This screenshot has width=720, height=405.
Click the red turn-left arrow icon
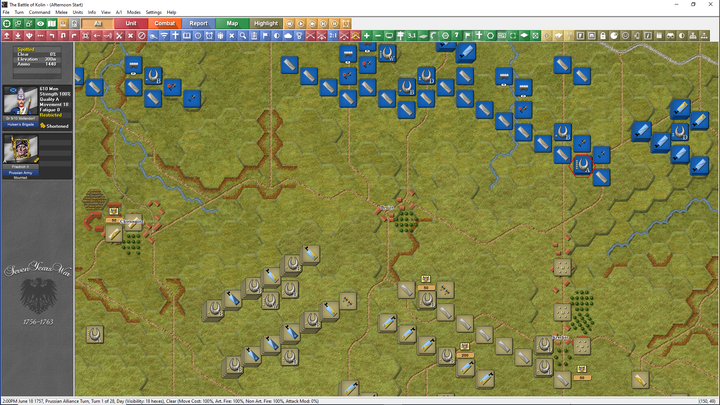point(51,35)
